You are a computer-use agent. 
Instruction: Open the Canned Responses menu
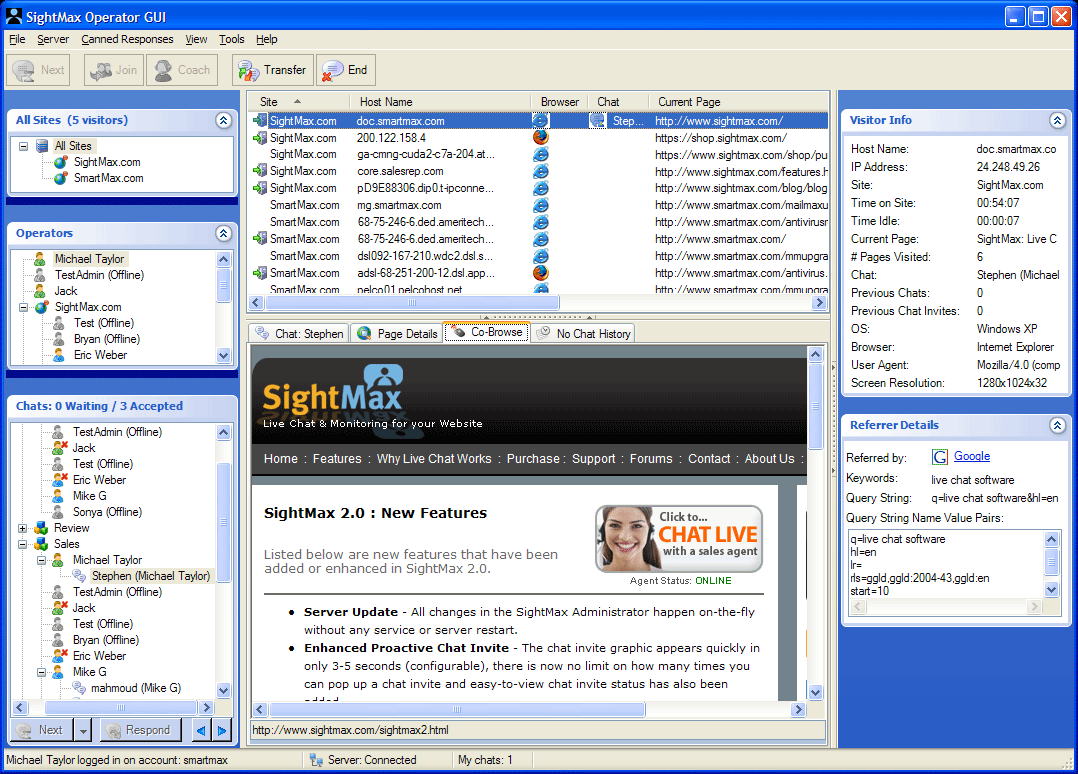[127, 39]
